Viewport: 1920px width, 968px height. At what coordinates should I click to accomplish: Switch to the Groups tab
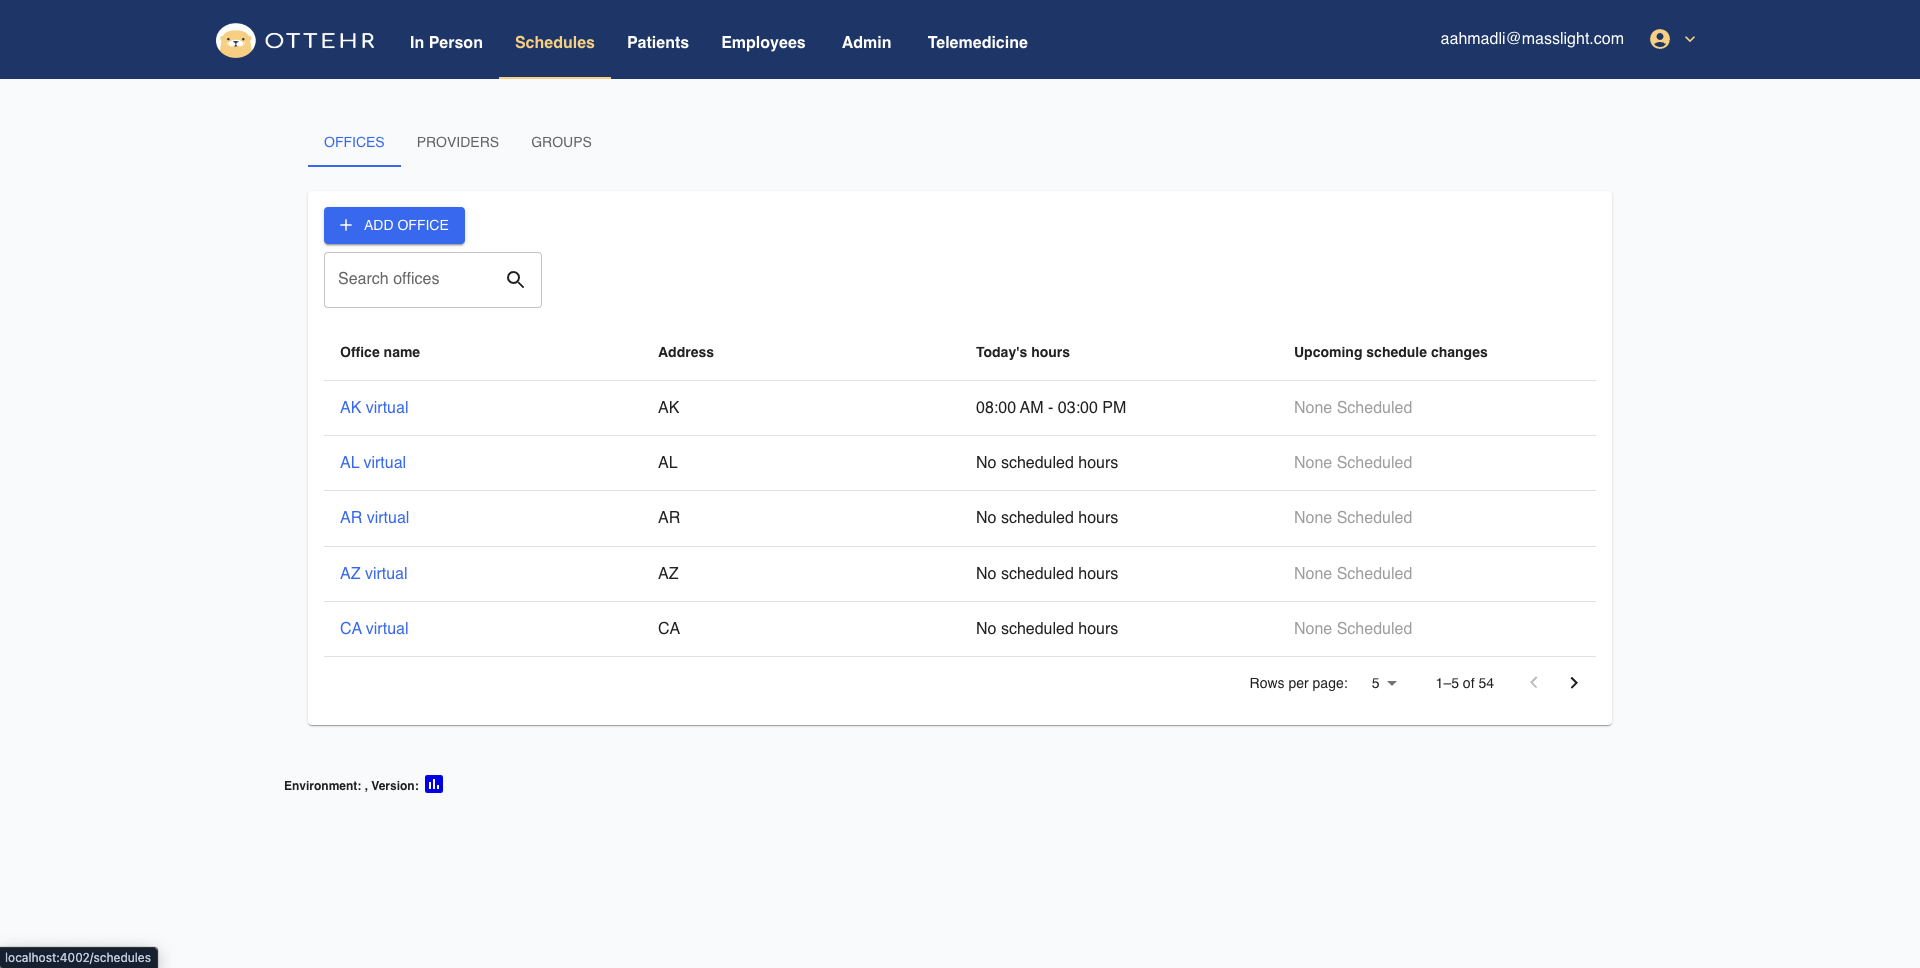pos(561,142)
